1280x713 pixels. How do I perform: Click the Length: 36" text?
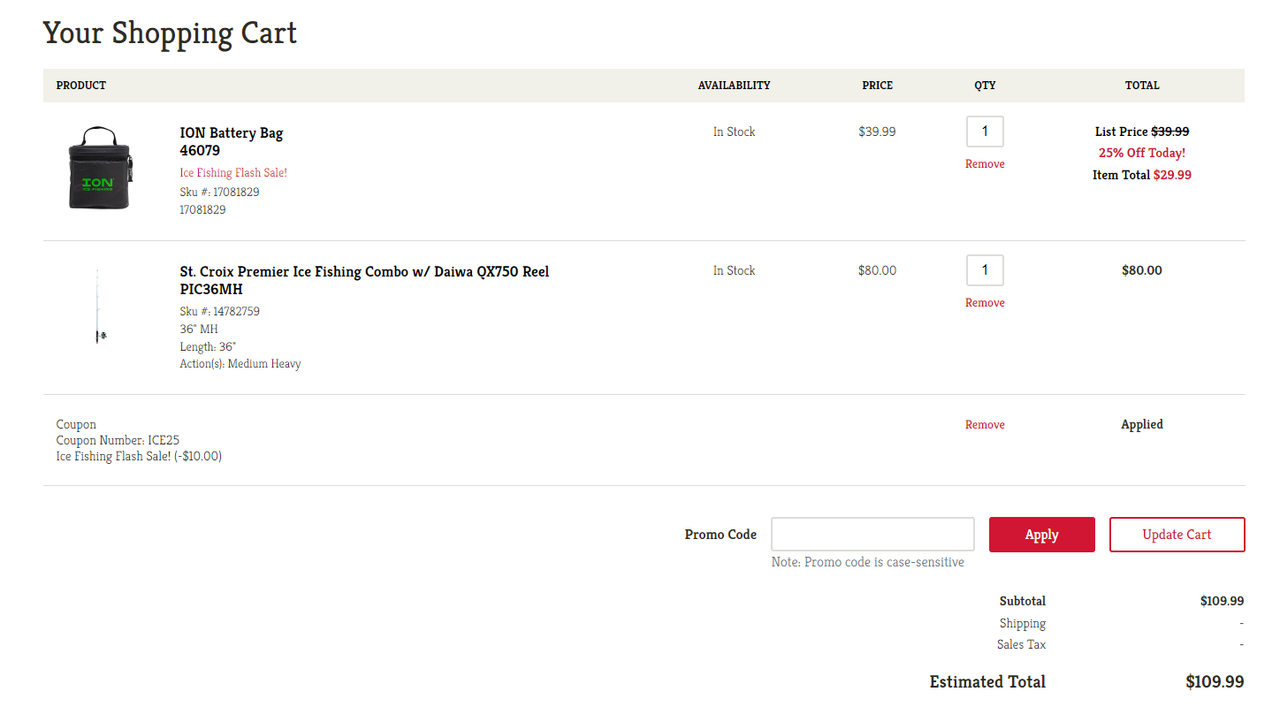[x=208, y=347]
